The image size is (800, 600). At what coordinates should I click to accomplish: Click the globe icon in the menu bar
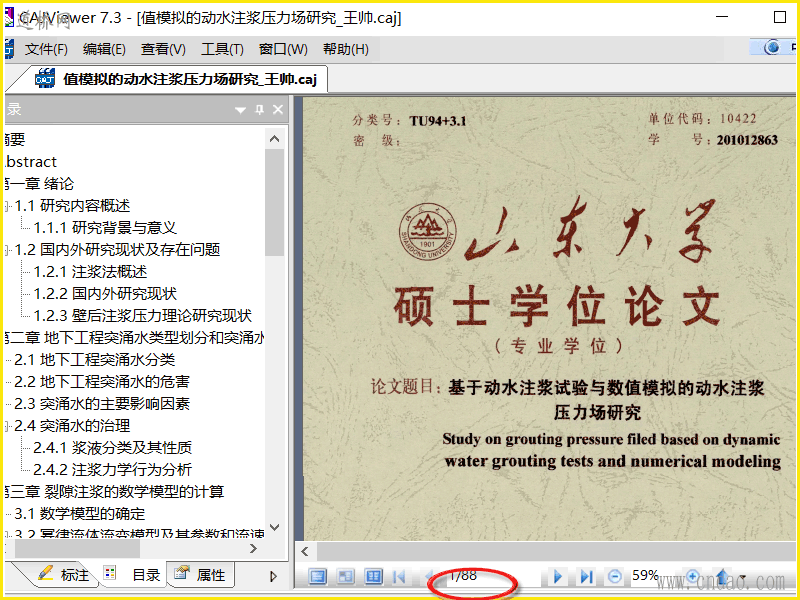[x=772, y=47]
